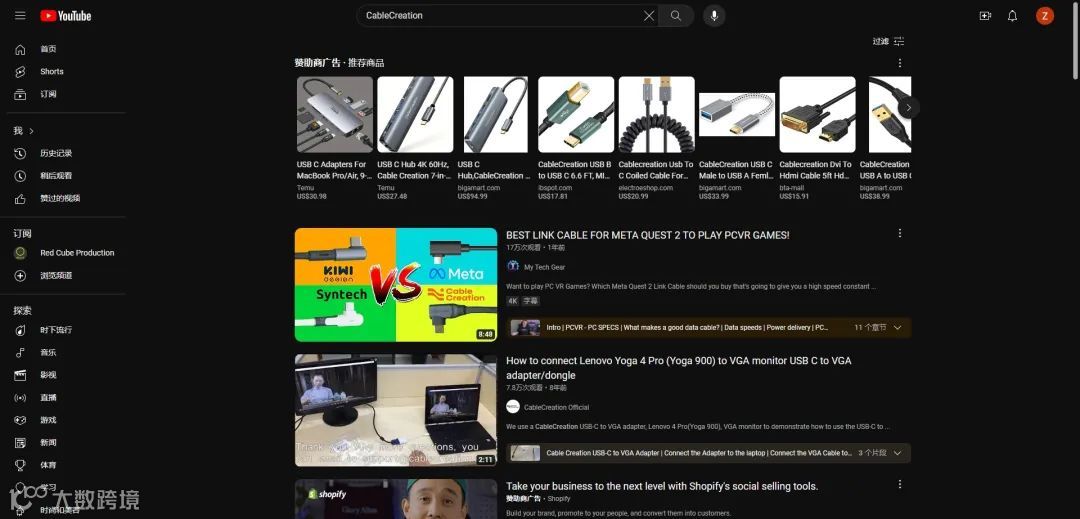Image resolution: width=1080 pixels, height=519 pixels.
Task: Expand the 3 个片段 moments list
Action: click(x=897, y=453)
